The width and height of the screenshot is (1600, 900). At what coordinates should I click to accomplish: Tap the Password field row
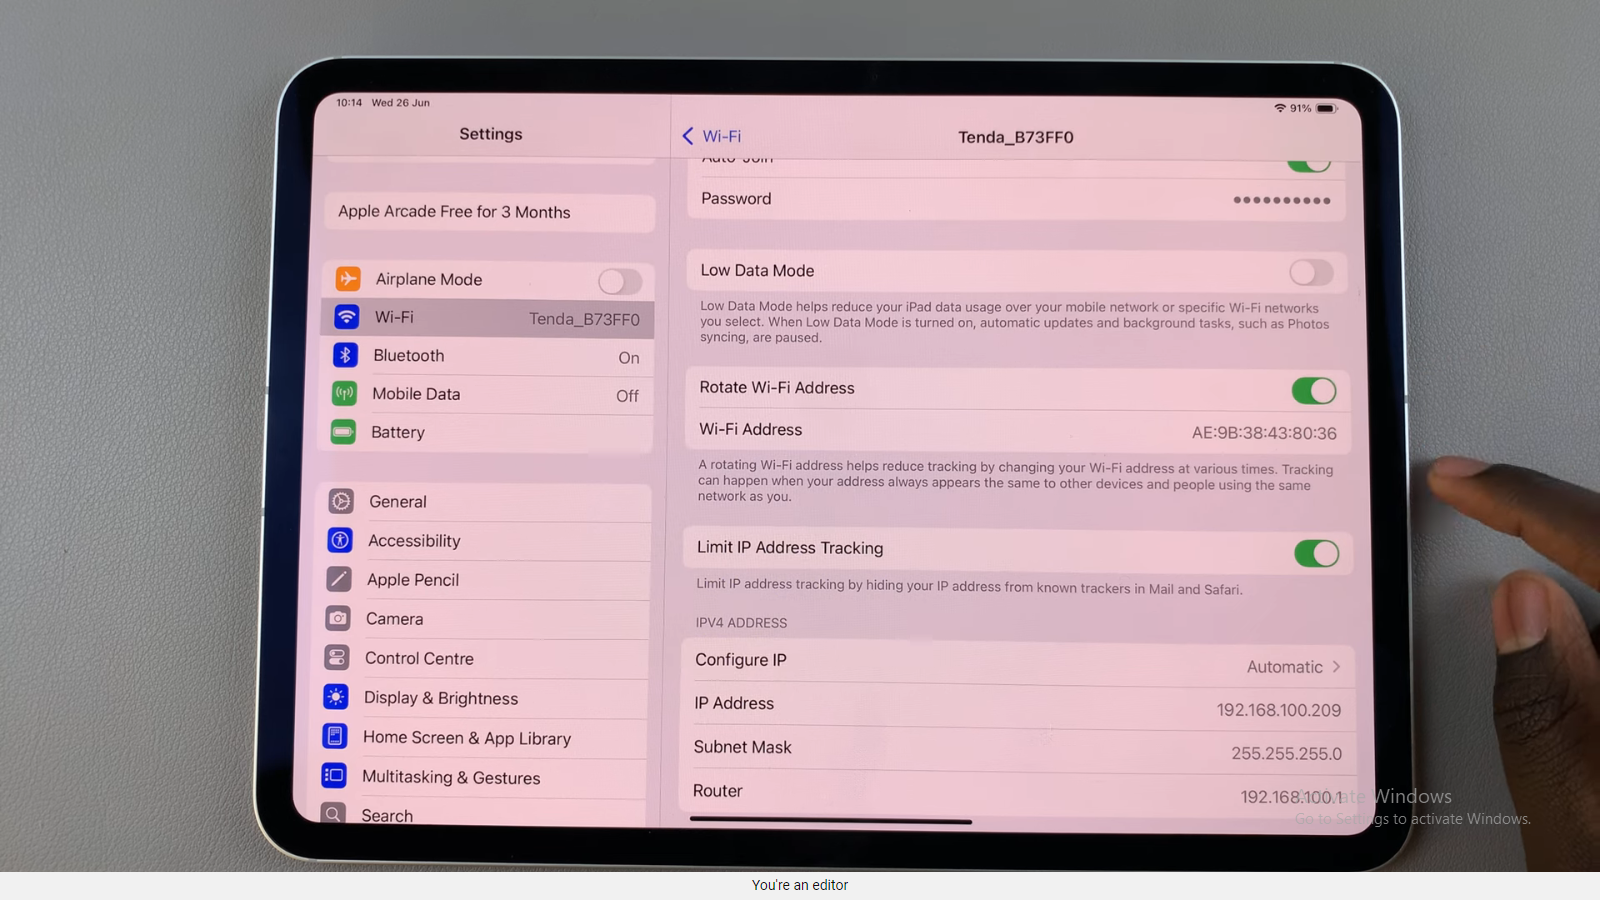click(1015, 199)
